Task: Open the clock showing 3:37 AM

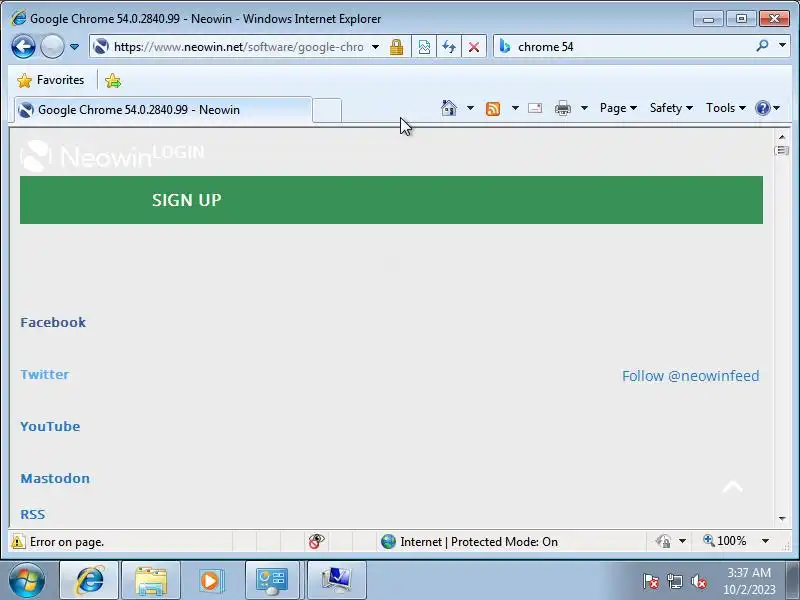Action: [x=749, y=581]
